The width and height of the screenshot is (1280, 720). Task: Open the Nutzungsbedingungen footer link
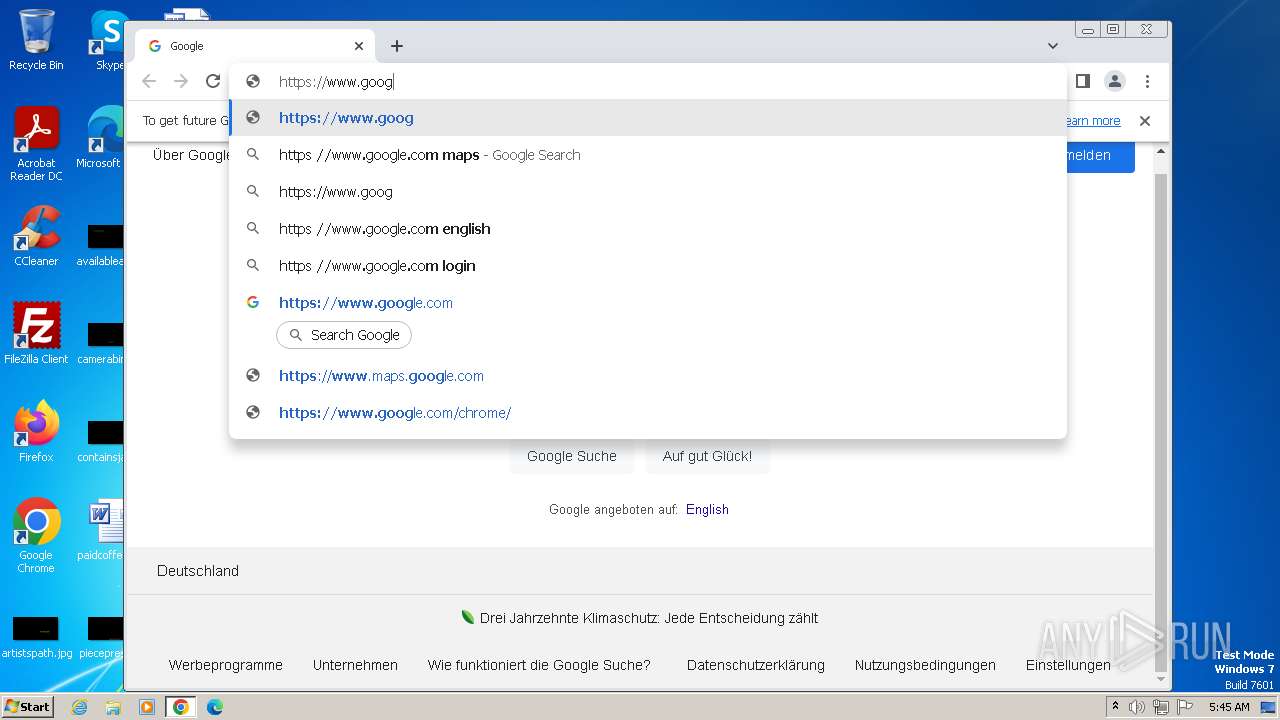[925, 665]
